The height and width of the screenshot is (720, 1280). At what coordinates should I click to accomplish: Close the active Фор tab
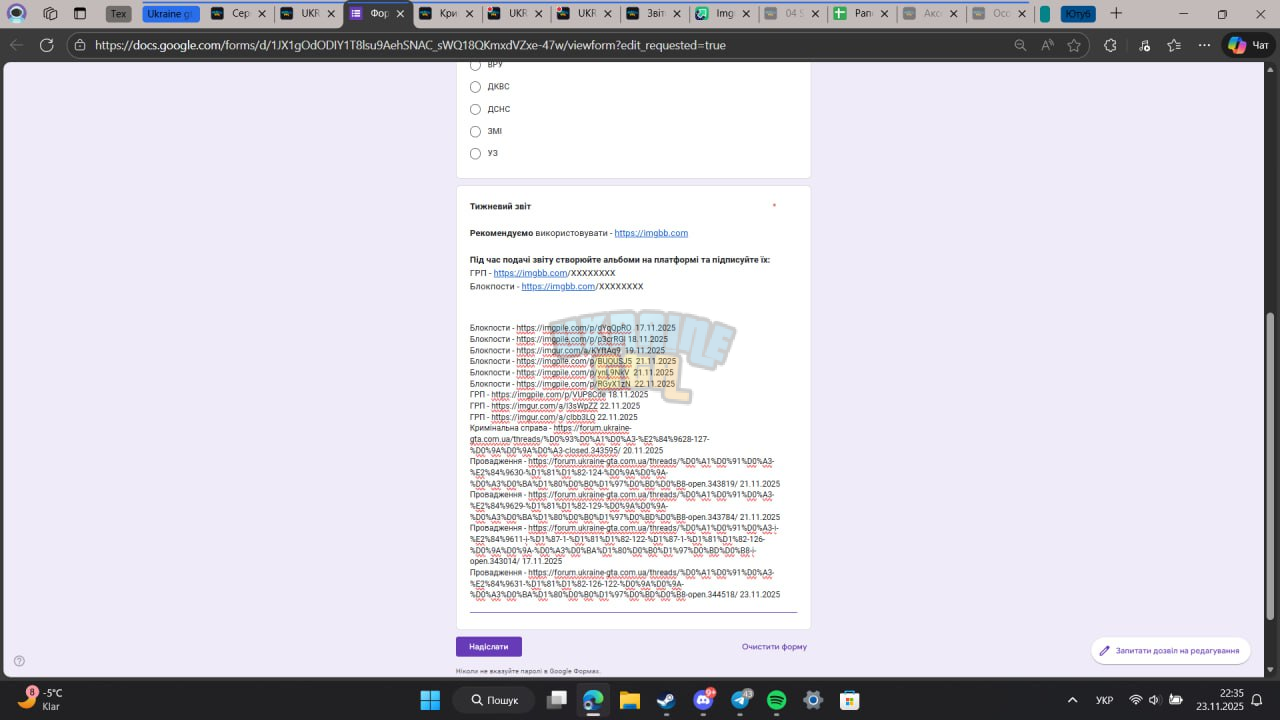[400, 14]
